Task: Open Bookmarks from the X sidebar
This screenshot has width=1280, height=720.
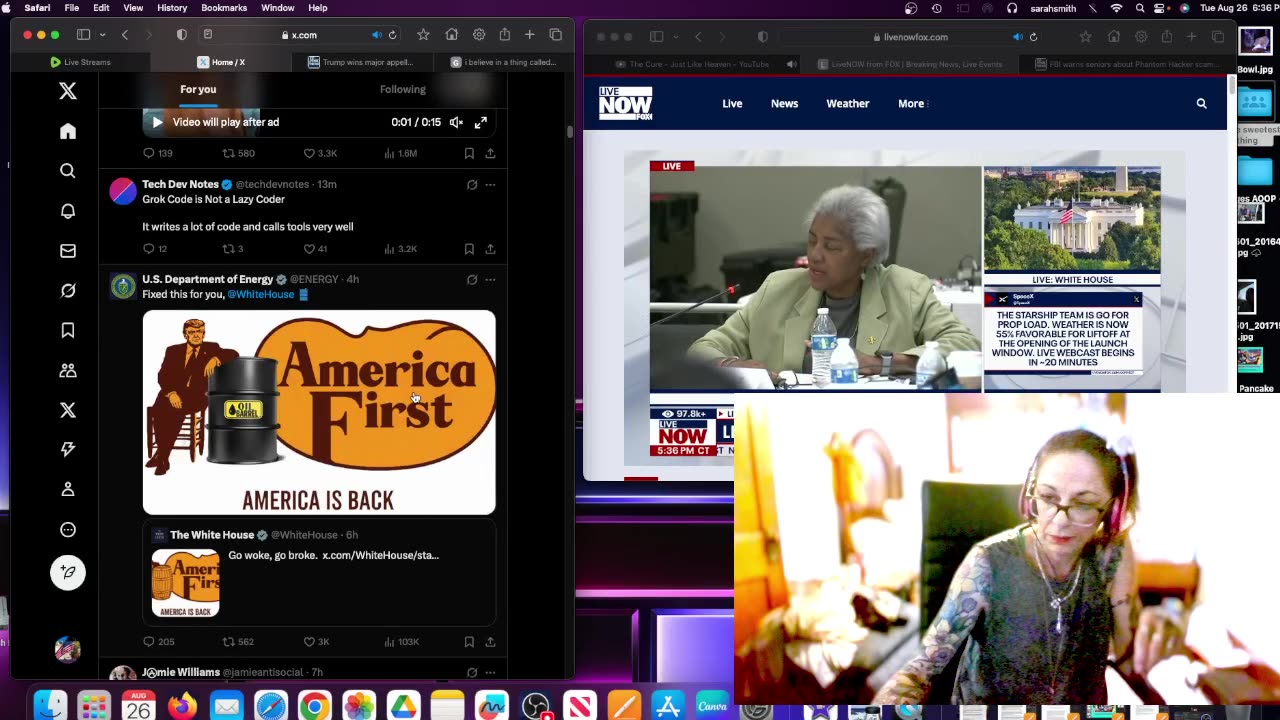Action: (x=68, y=330)
